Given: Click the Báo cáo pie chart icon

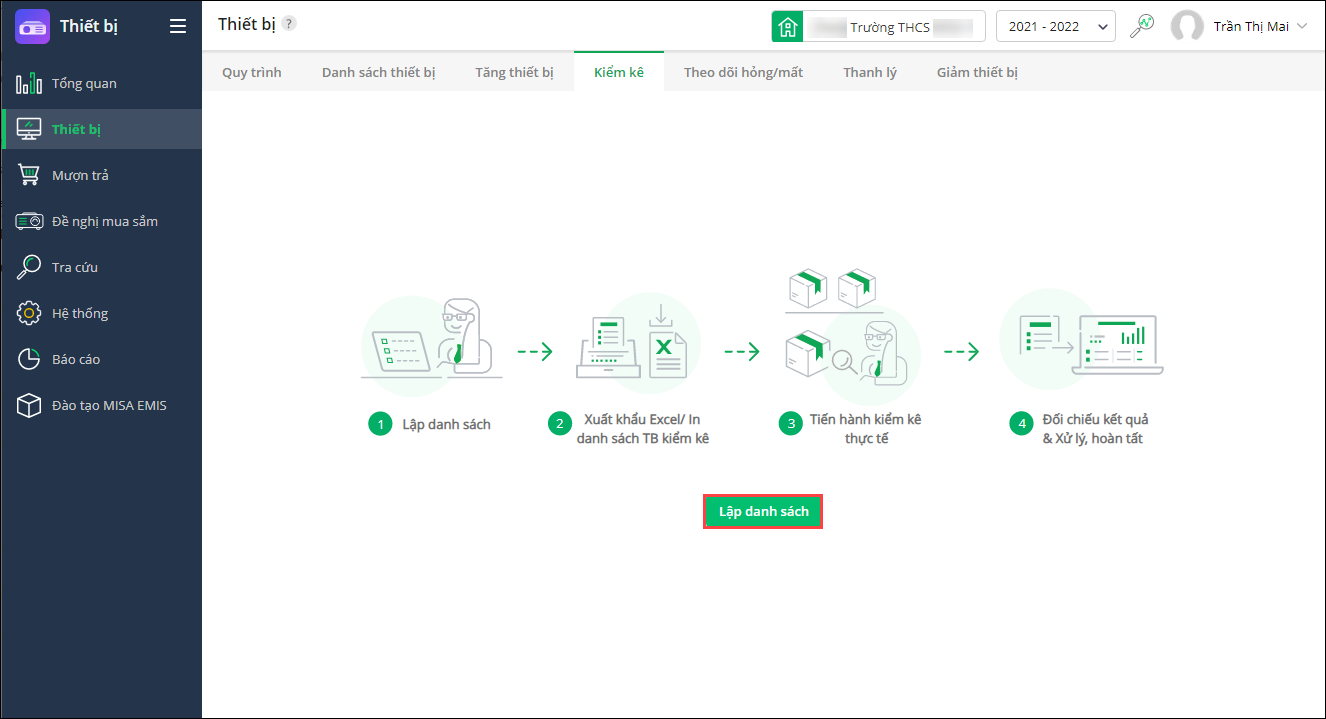Looking at the screenshot, I should coord(29,359).
